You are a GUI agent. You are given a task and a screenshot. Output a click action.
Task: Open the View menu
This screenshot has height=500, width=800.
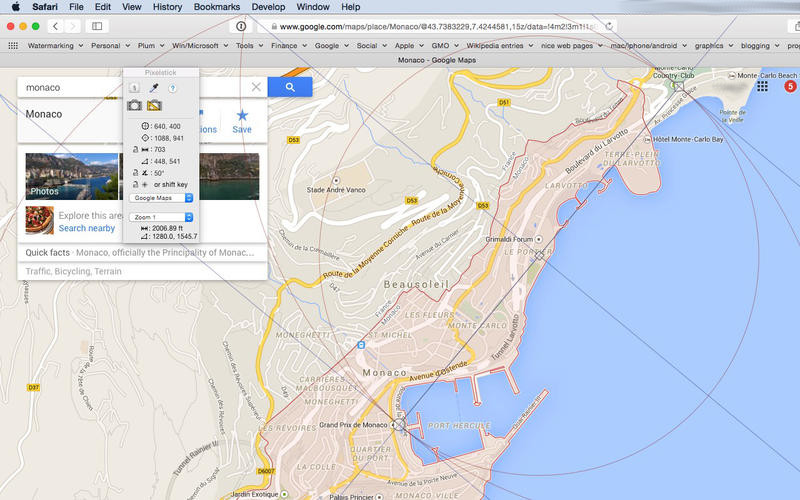[x=131, y=7]
